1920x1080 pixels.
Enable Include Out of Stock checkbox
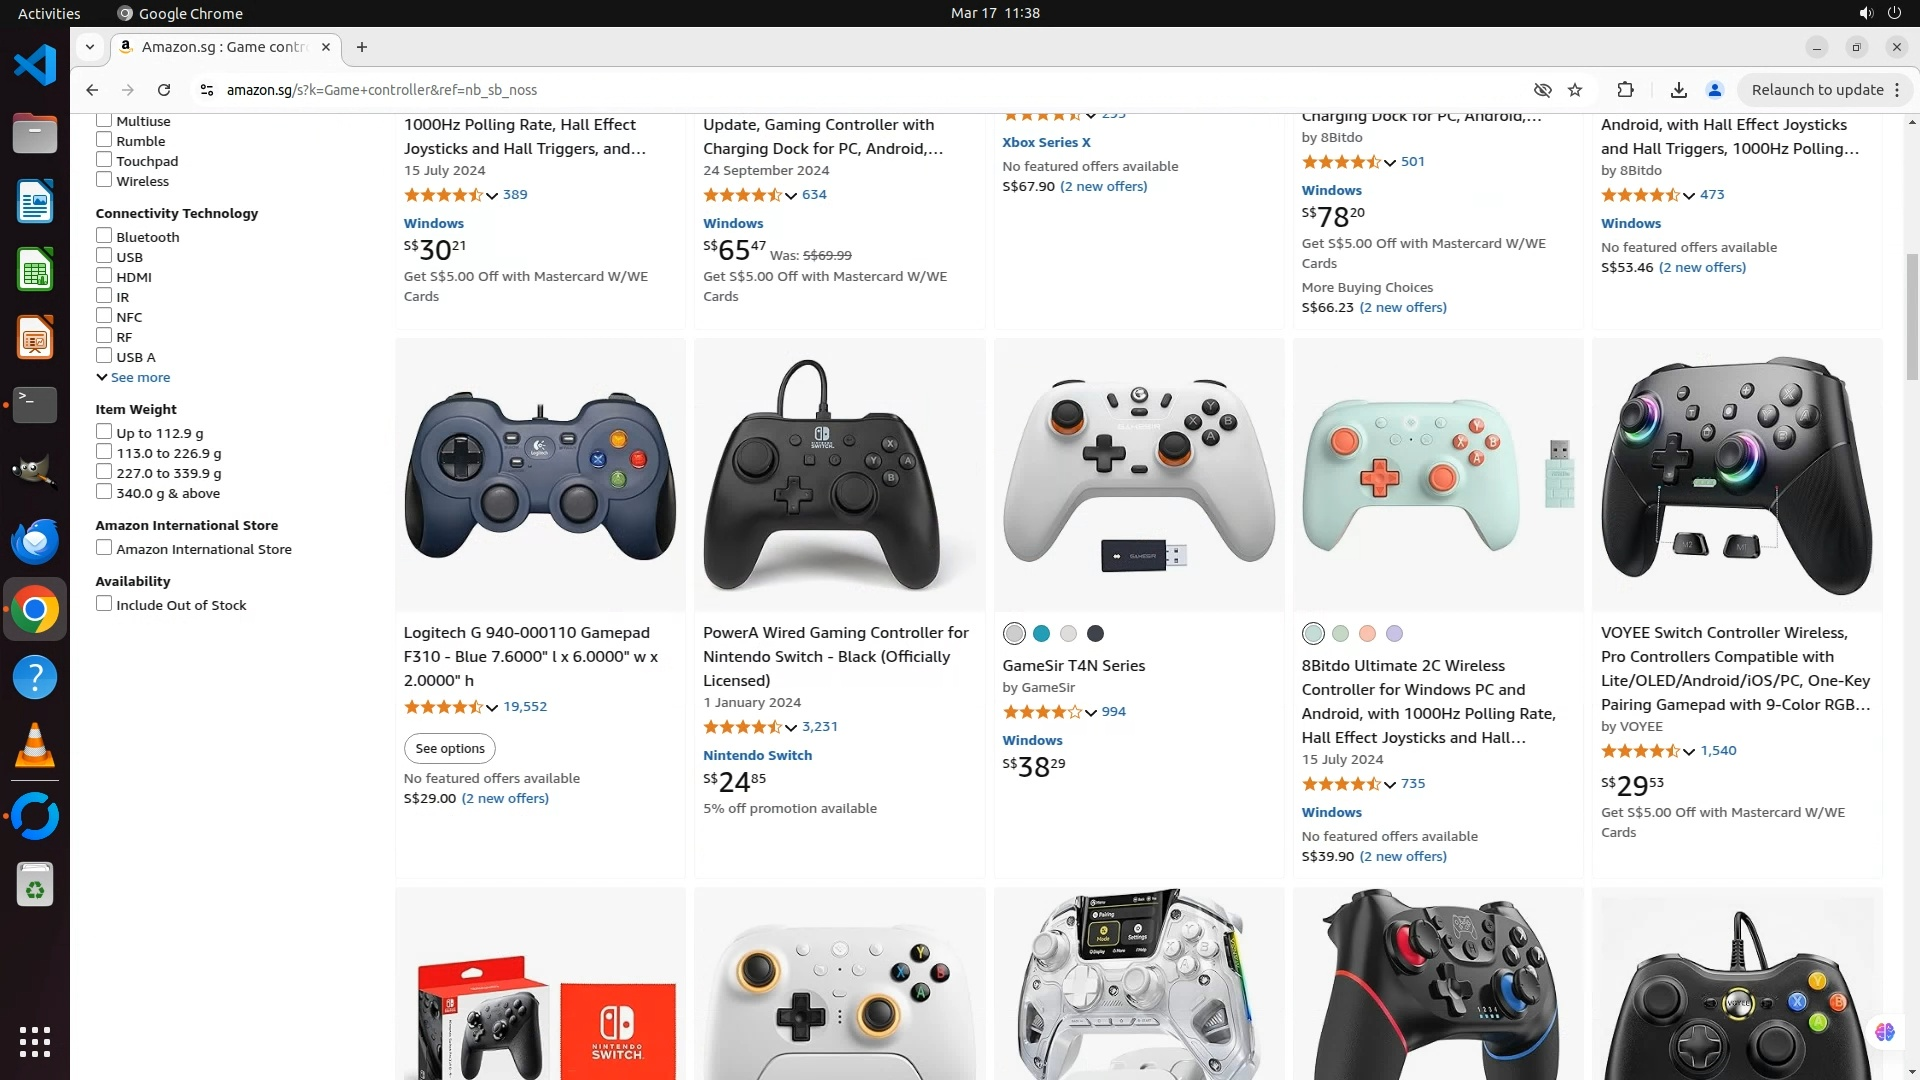click(x=104, y=604)
